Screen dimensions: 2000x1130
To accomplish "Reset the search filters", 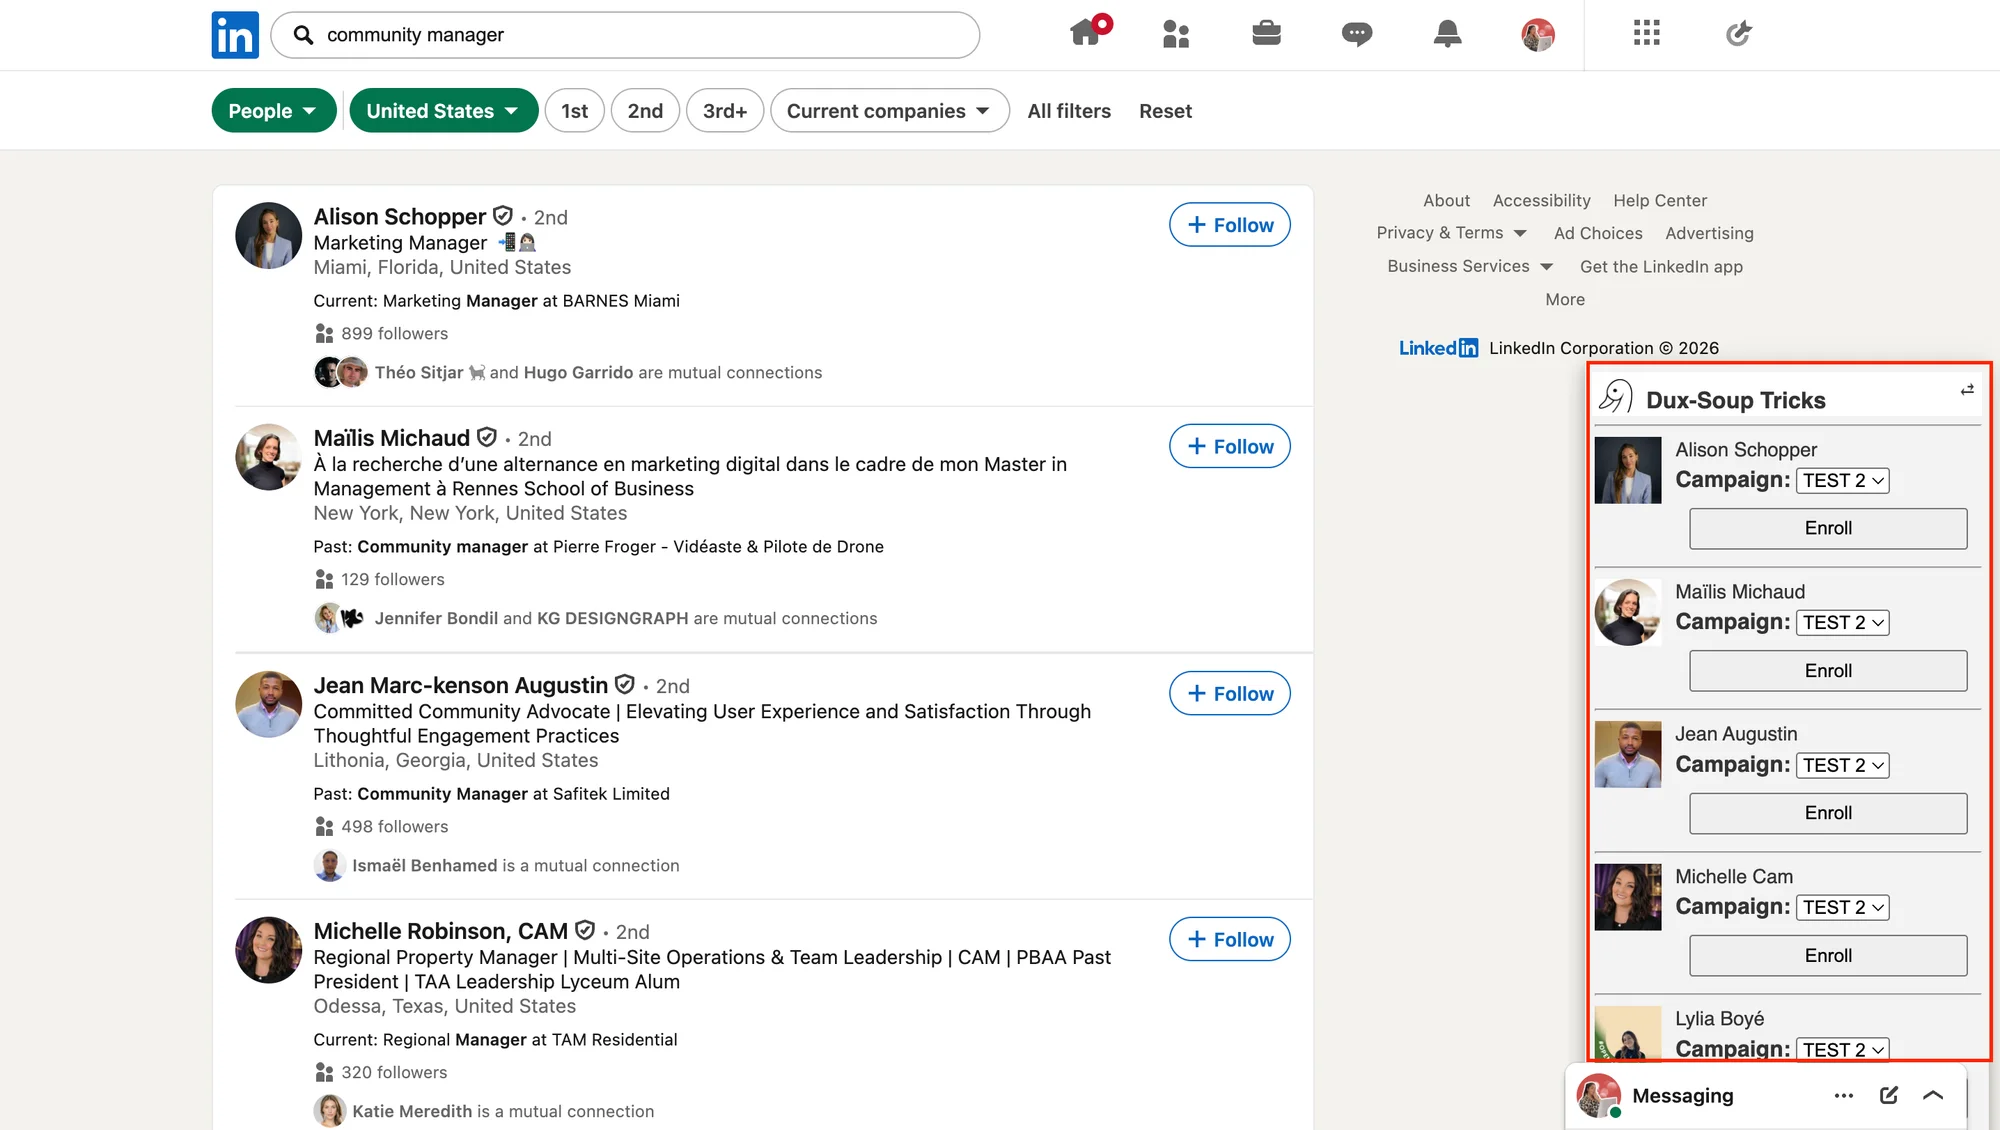I will click(1165, 111).
